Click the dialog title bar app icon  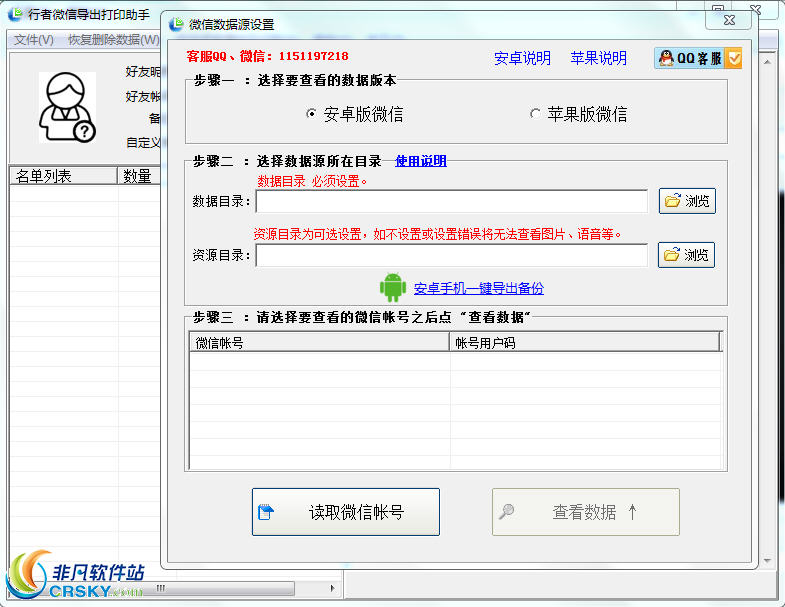tap(176, 24)
